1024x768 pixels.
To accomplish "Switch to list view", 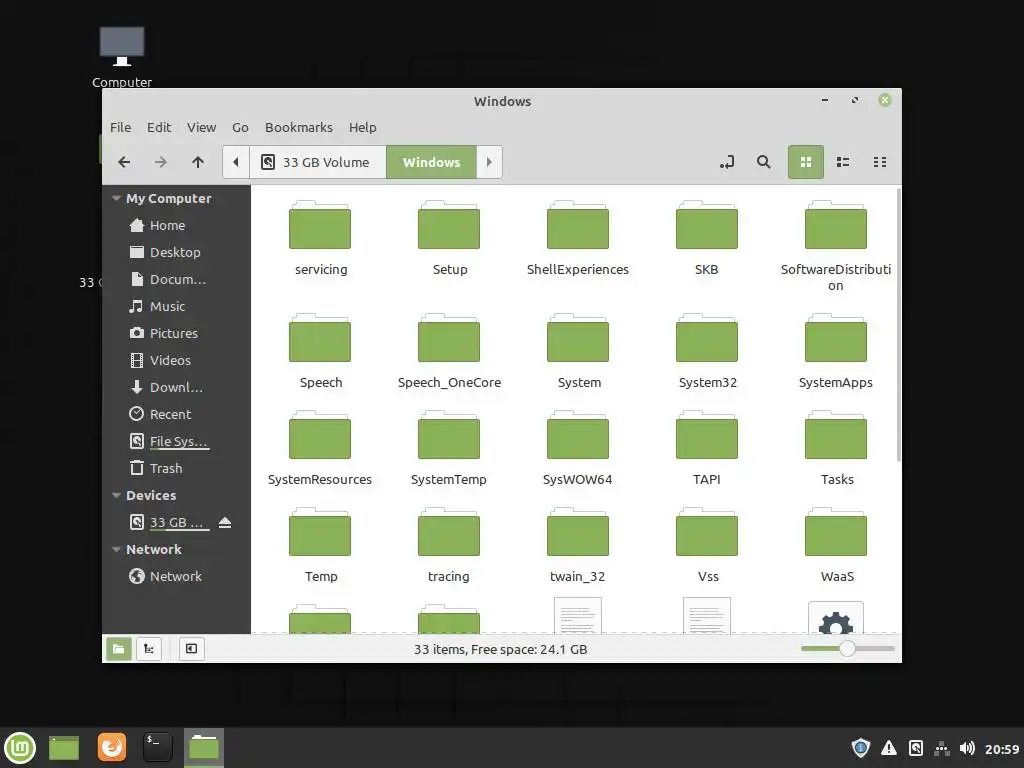I will point(843,162).
